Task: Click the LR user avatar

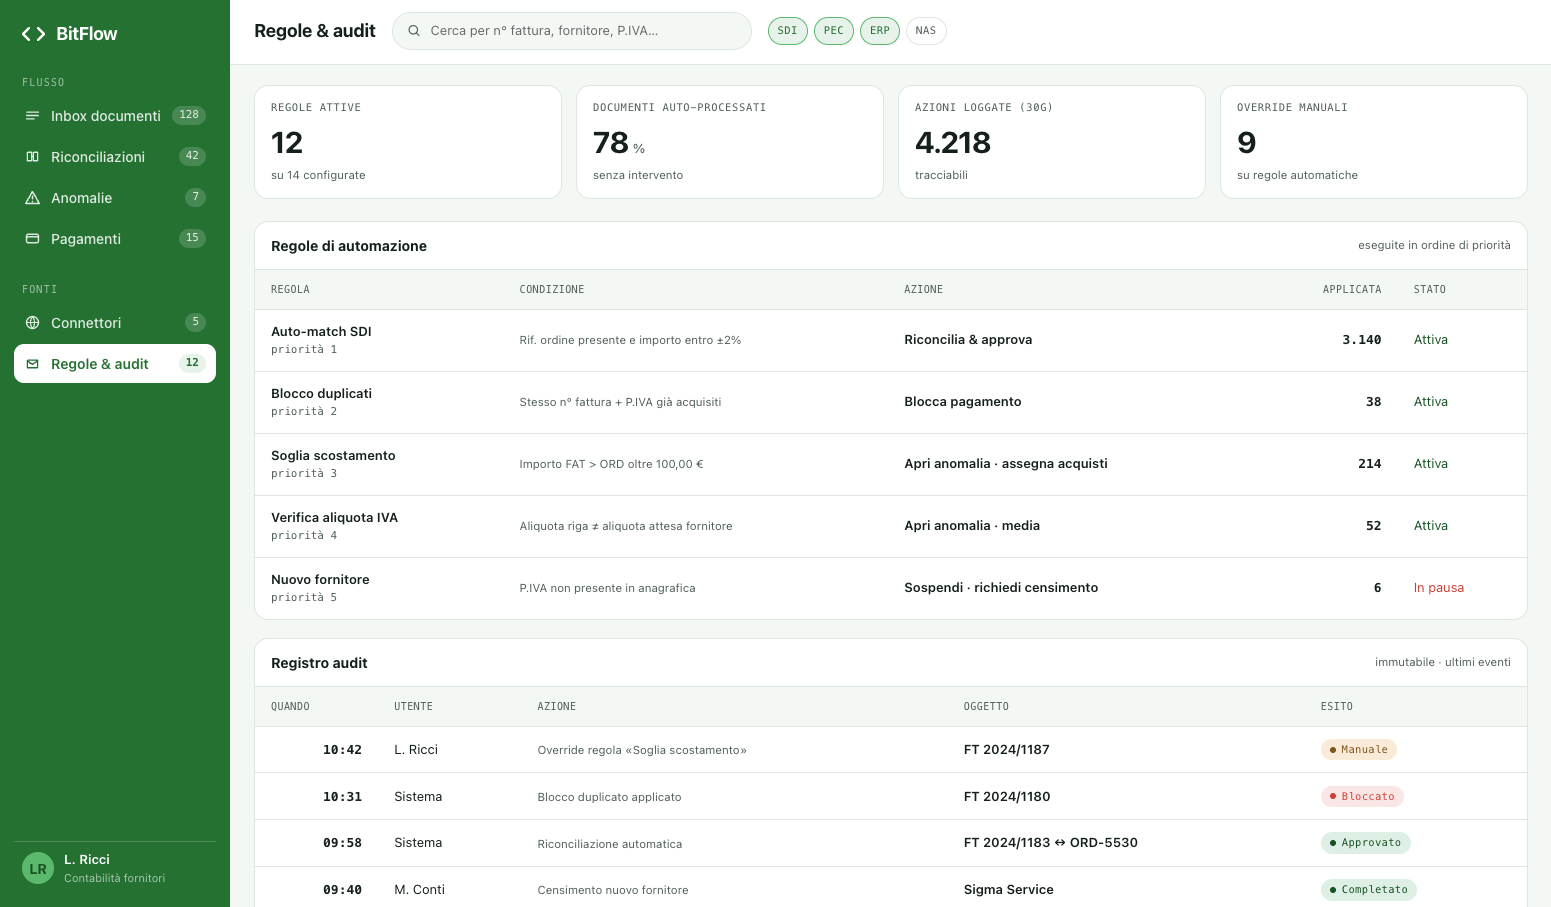Action: point(38,869)
